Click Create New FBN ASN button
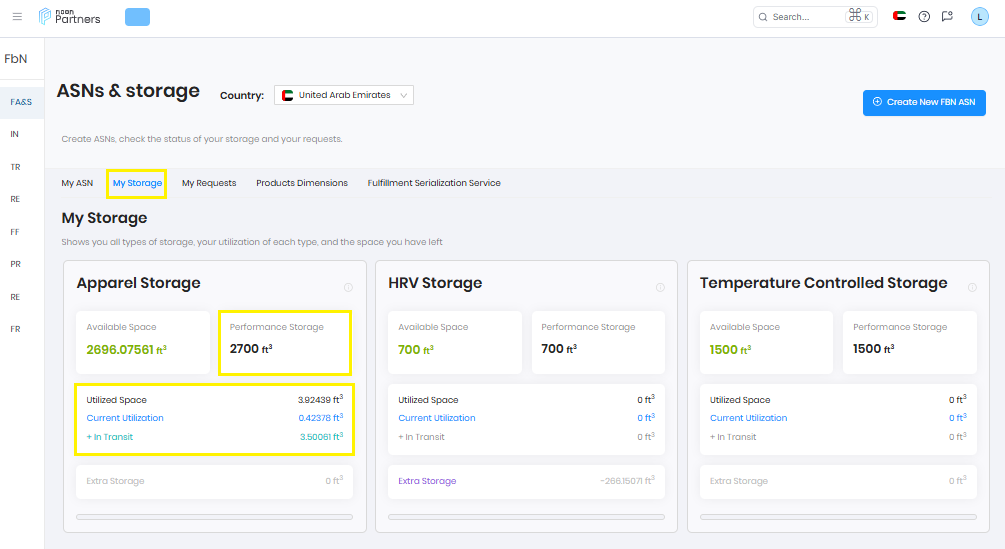 click(924, 102)
